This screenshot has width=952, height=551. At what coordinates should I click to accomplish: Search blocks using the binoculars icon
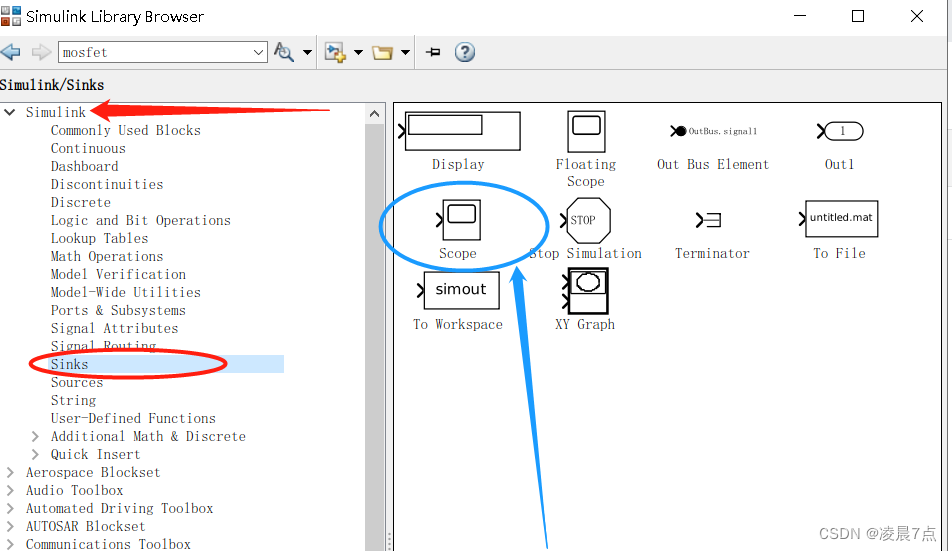pos(284,52)
